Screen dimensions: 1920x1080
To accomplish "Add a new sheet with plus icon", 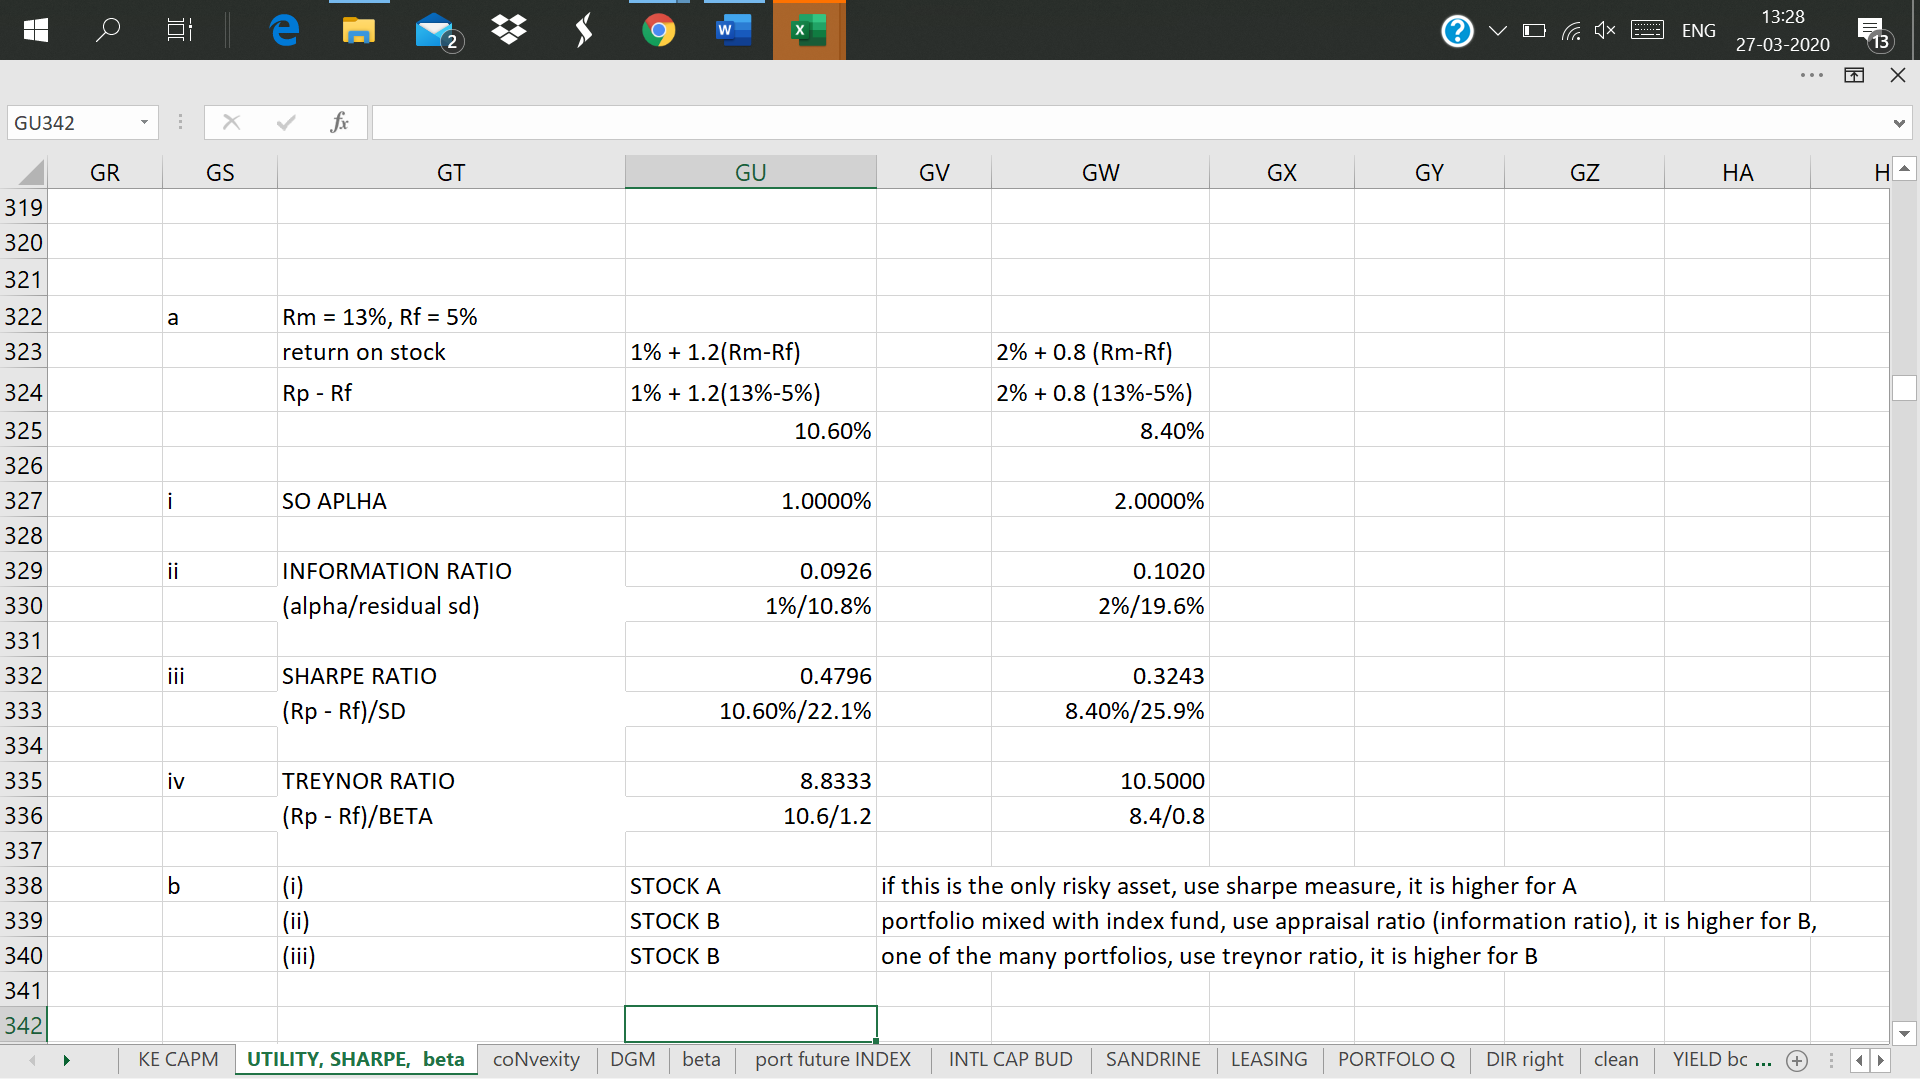I will pyautogui.click(x=1797, y=1060).
